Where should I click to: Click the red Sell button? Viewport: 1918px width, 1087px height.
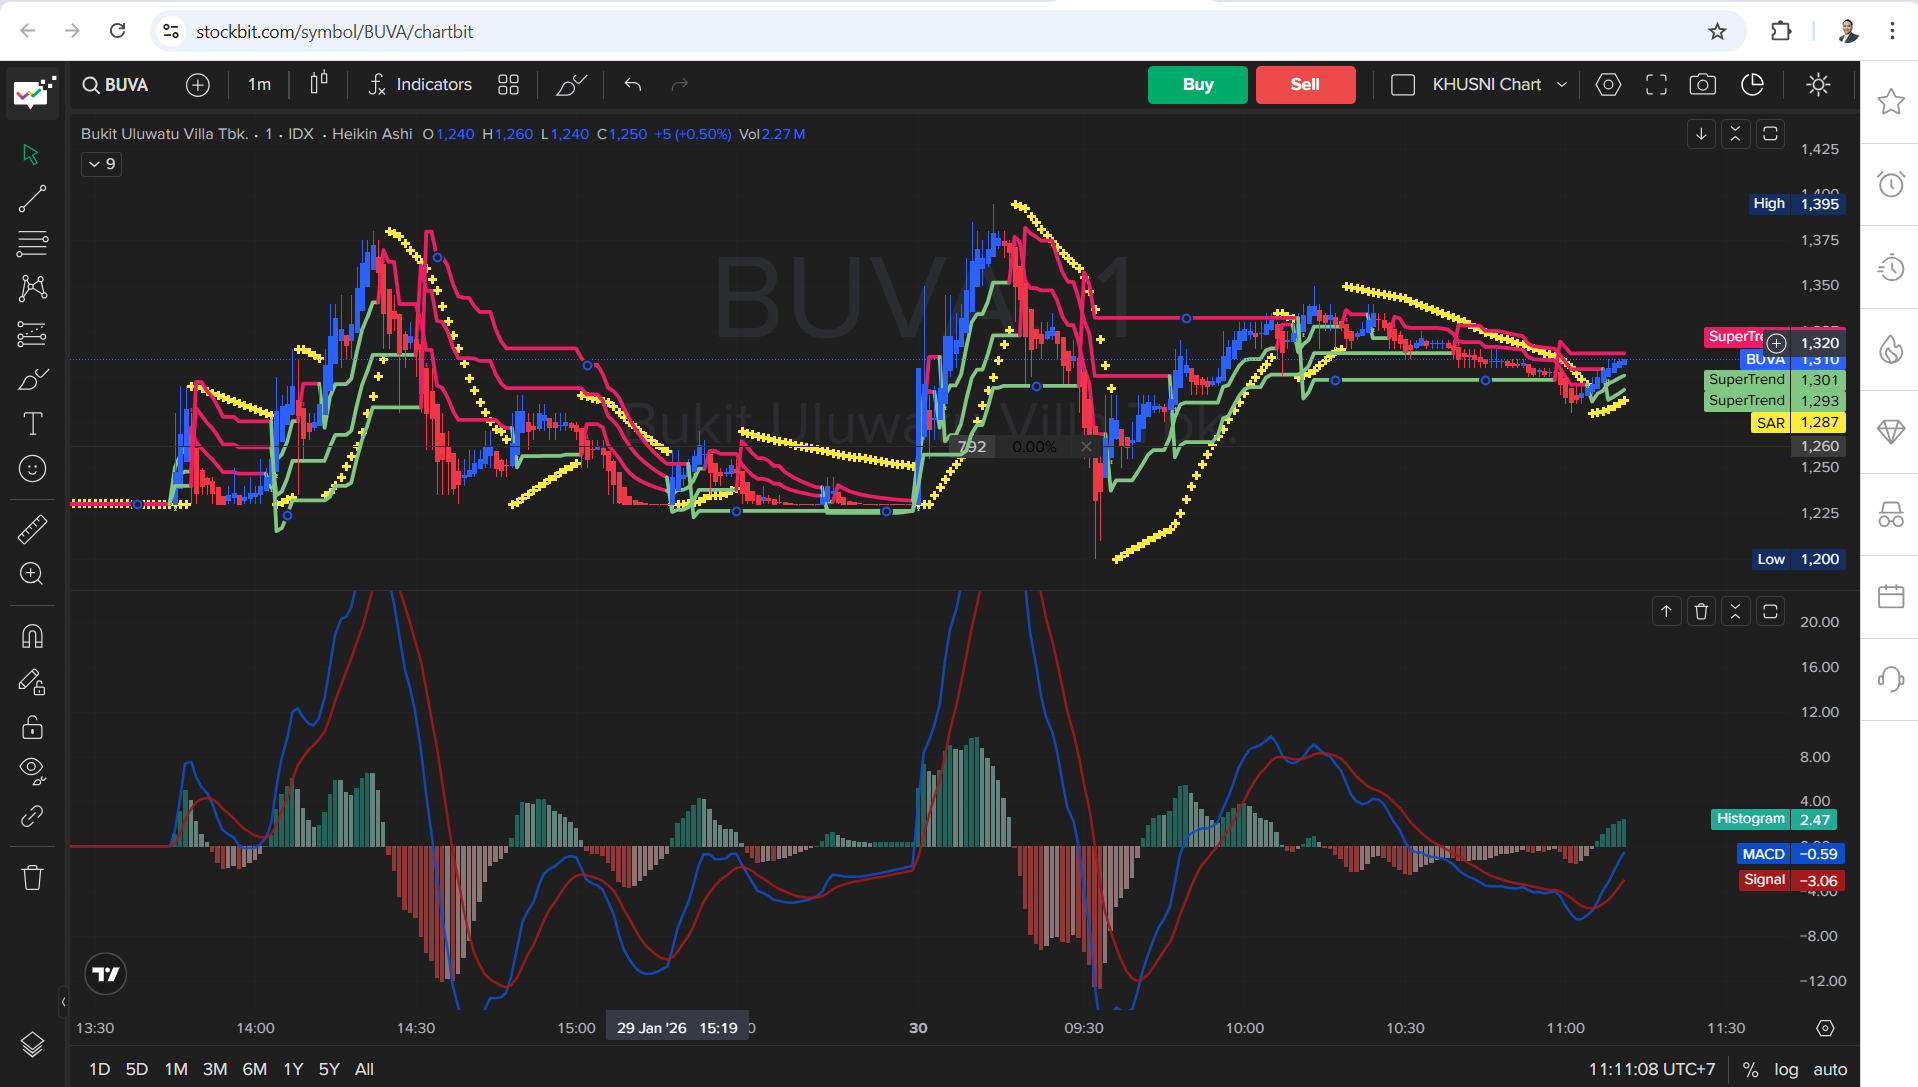(x=1305, y=85)
